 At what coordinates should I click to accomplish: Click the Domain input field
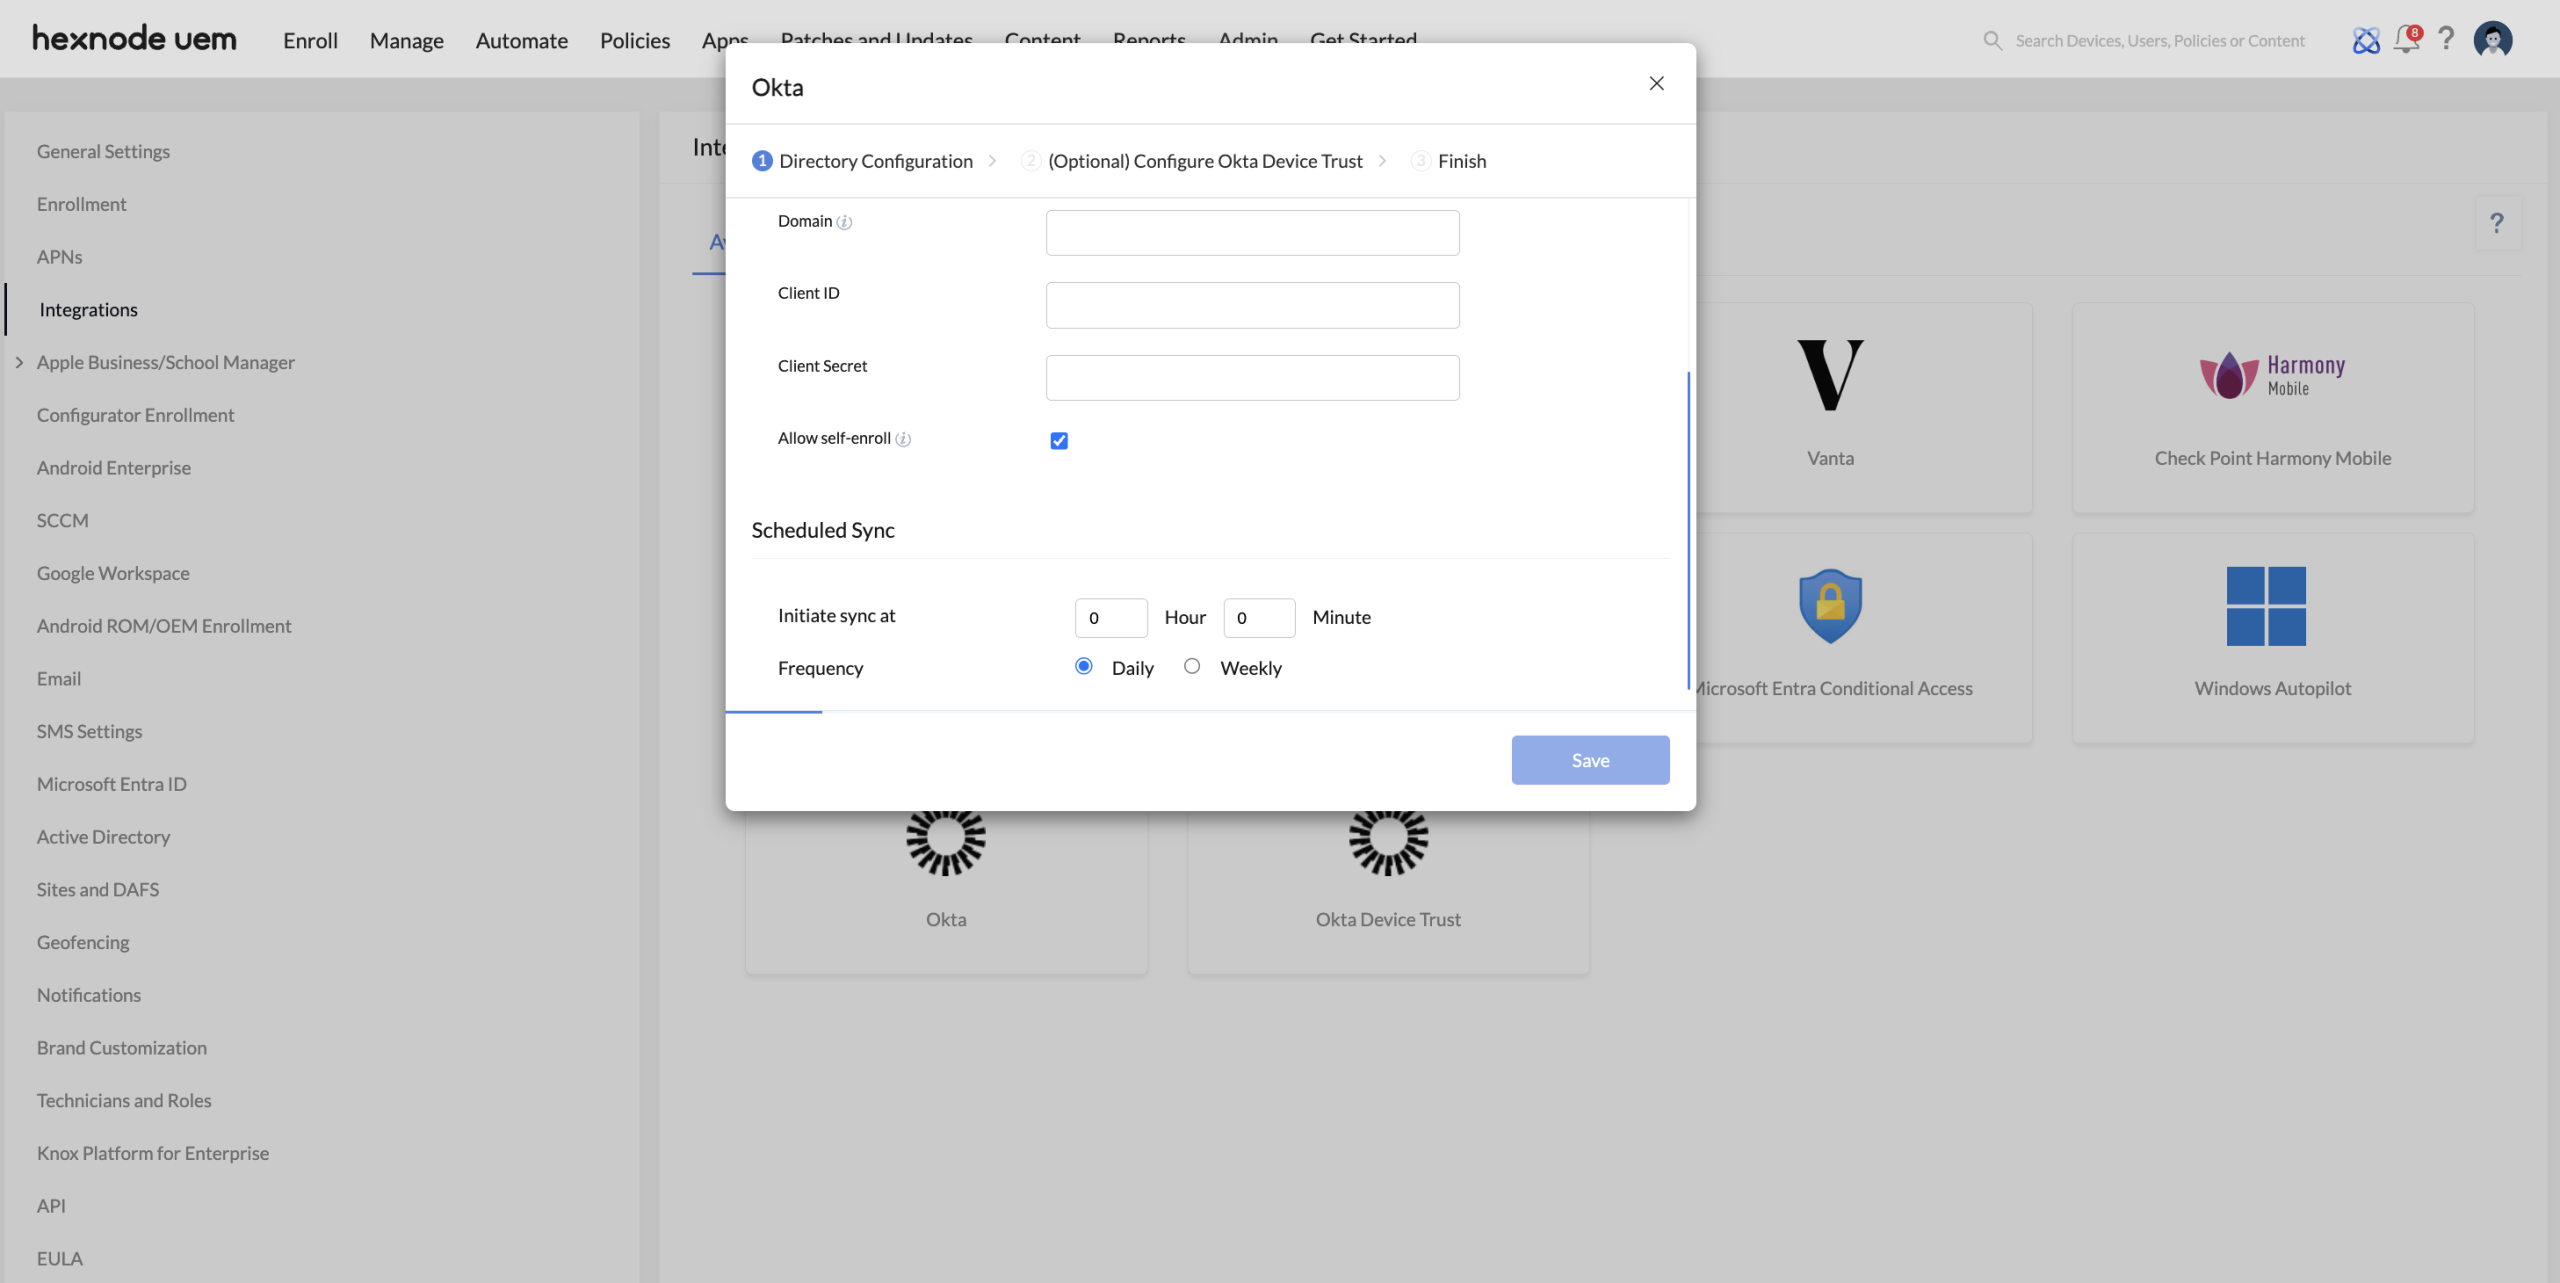pos(1252,233)
